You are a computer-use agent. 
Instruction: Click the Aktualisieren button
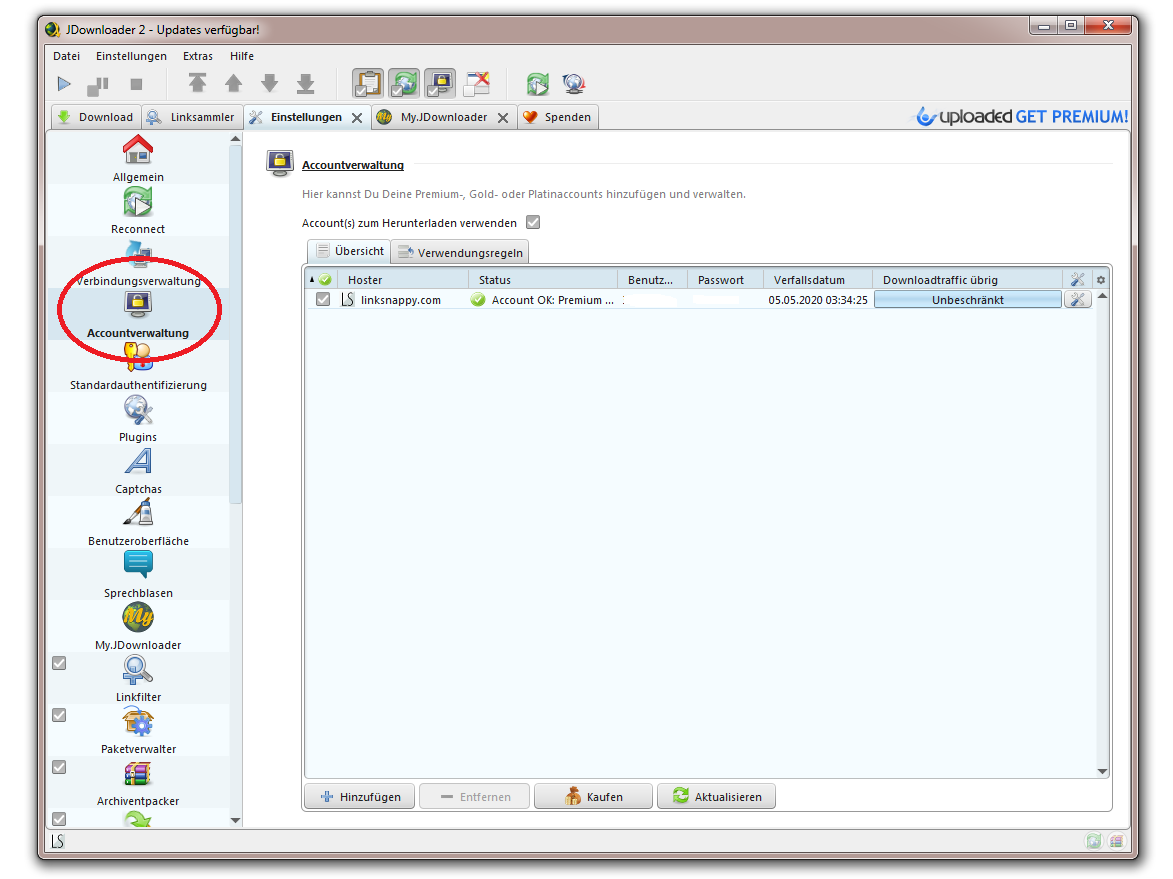click(717, 797)
